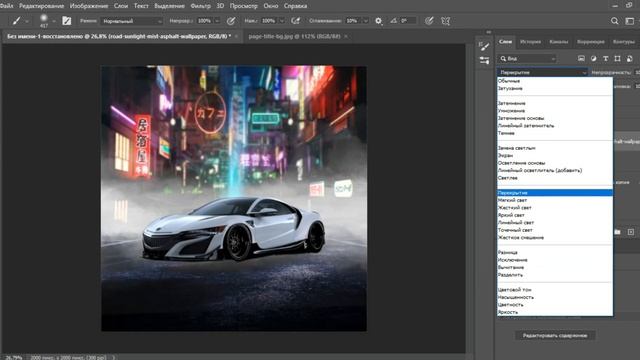Filter layers by pixel layers icon

tap(581, 59)
